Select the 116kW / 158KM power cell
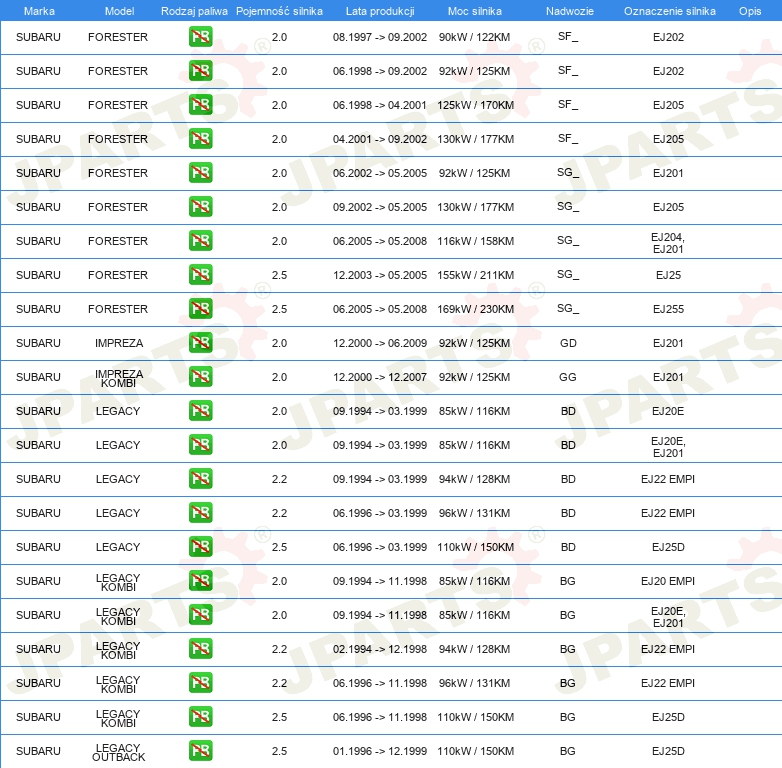The image size is (782, 768). [475, 241]
